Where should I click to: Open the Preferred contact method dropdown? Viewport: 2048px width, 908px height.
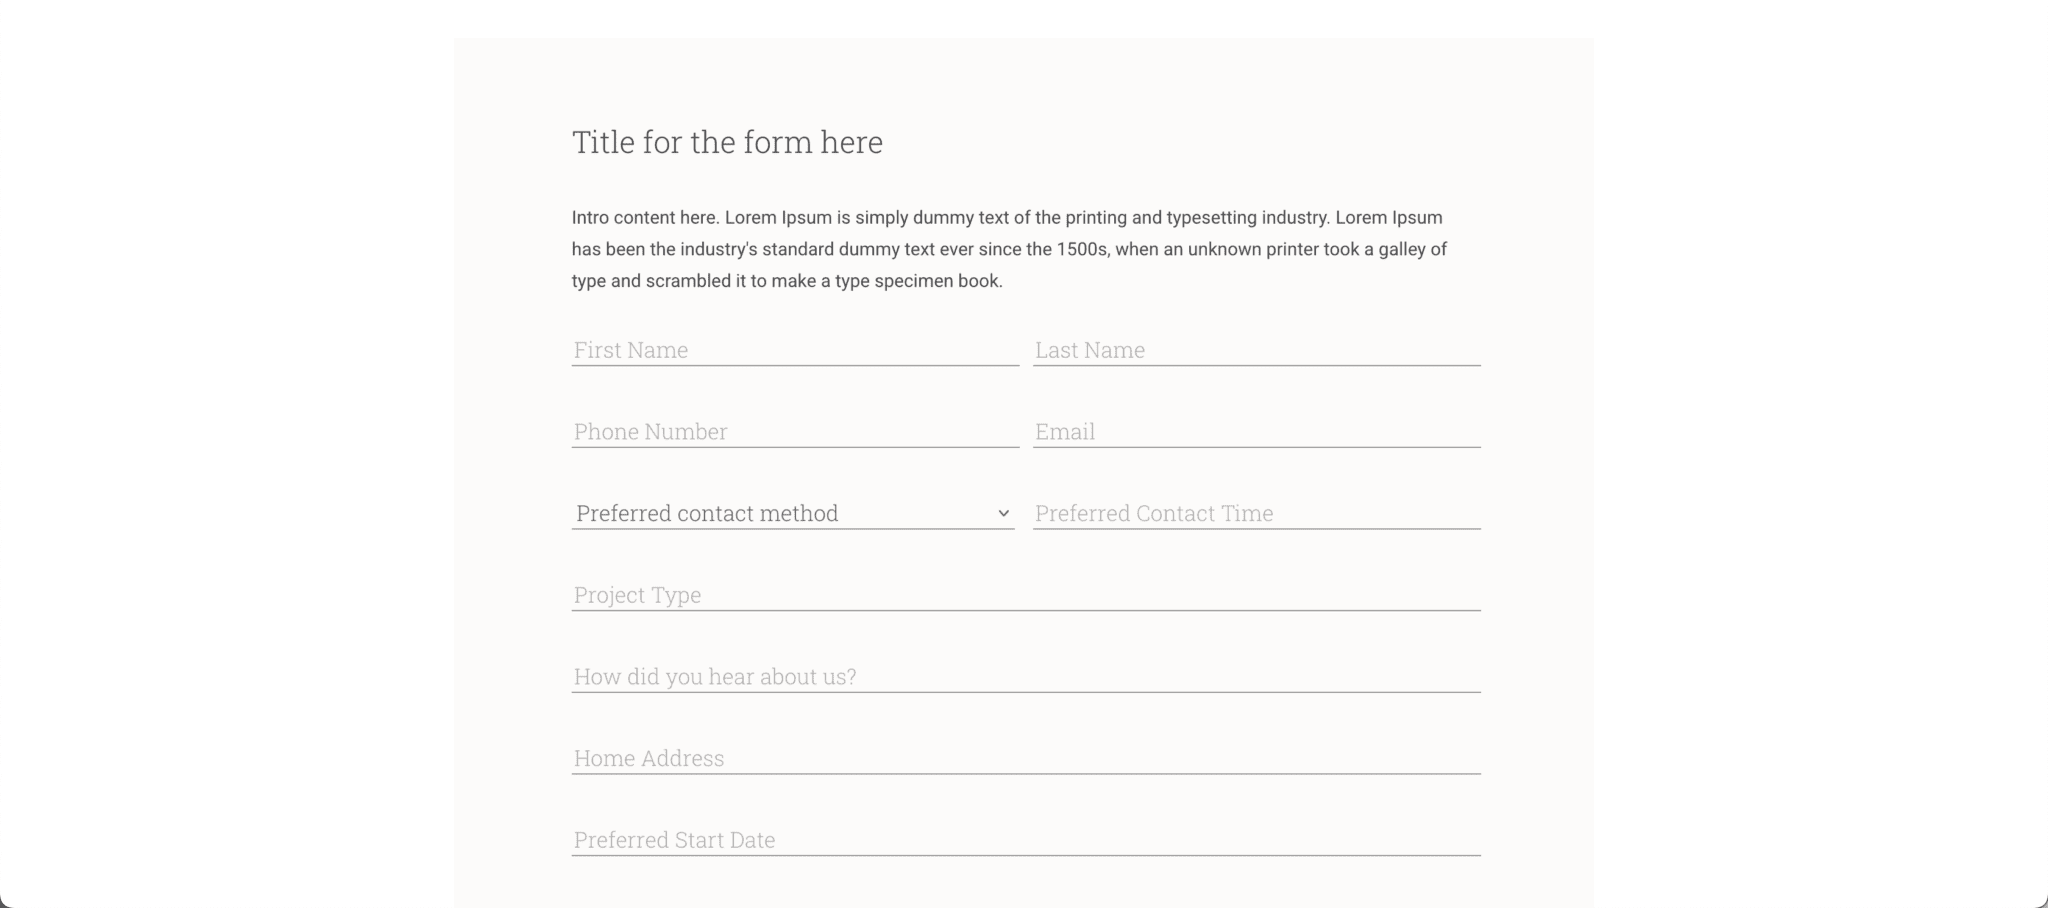[792, 513]
